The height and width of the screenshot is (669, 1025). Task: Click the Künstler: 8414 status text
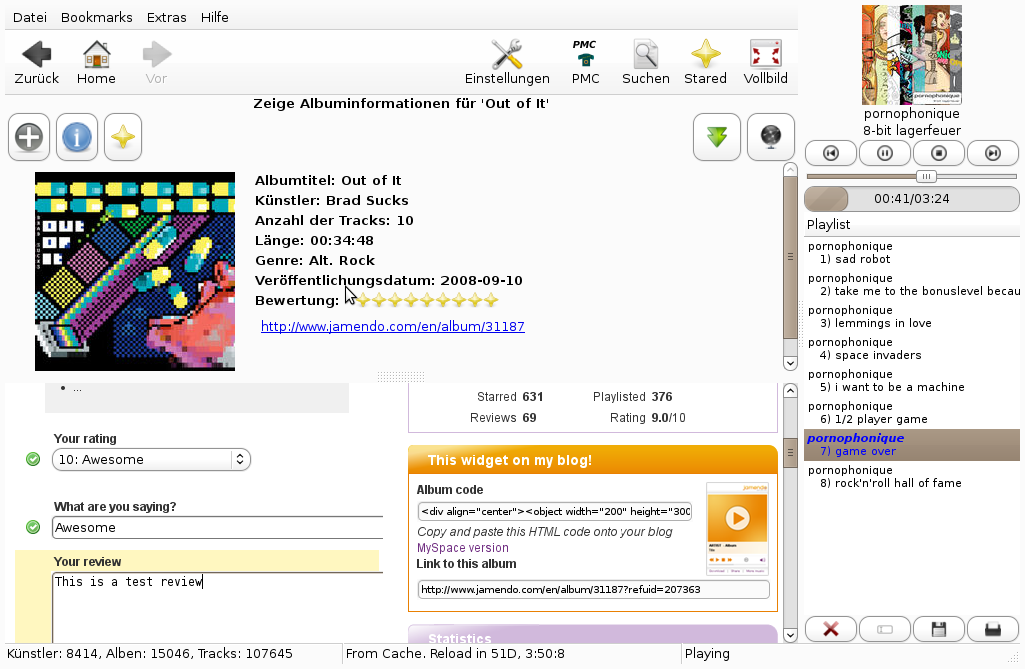150,654
